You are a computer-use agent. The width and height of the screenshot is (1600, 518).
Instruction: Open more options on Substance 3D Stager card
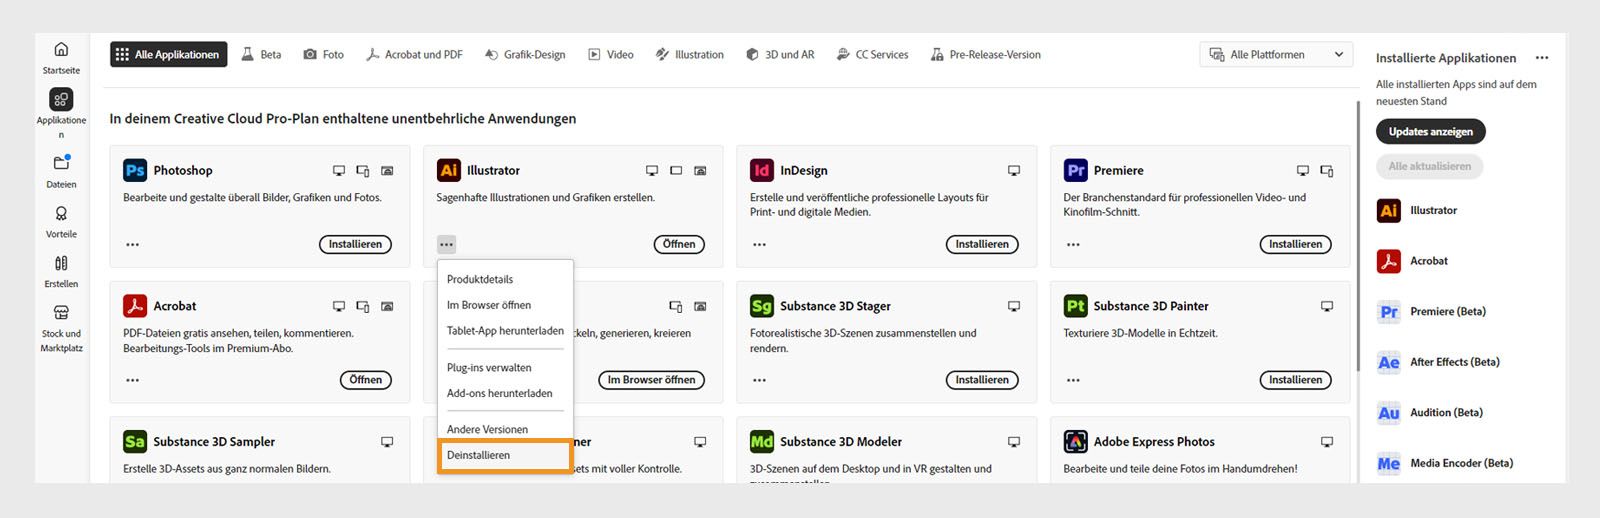[760, 380]
